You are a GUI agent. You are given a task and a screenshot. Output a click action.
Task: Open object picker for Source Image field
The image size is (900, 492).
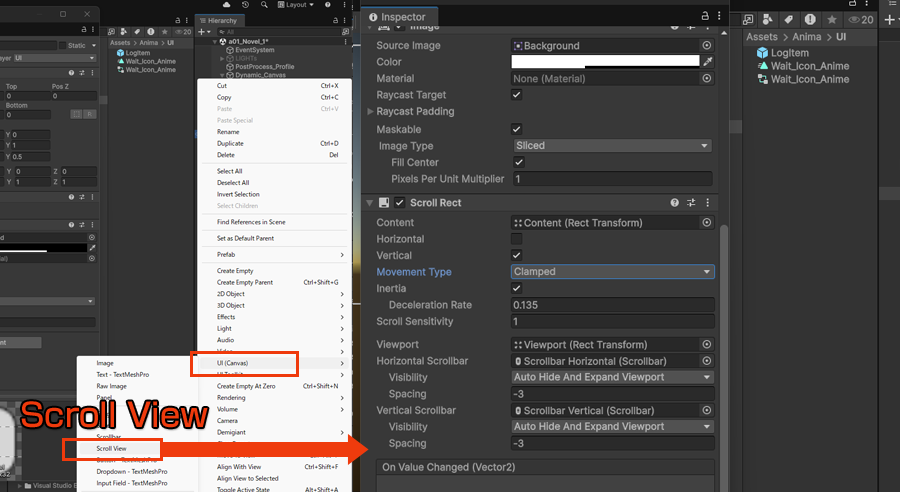click(707, 46)
